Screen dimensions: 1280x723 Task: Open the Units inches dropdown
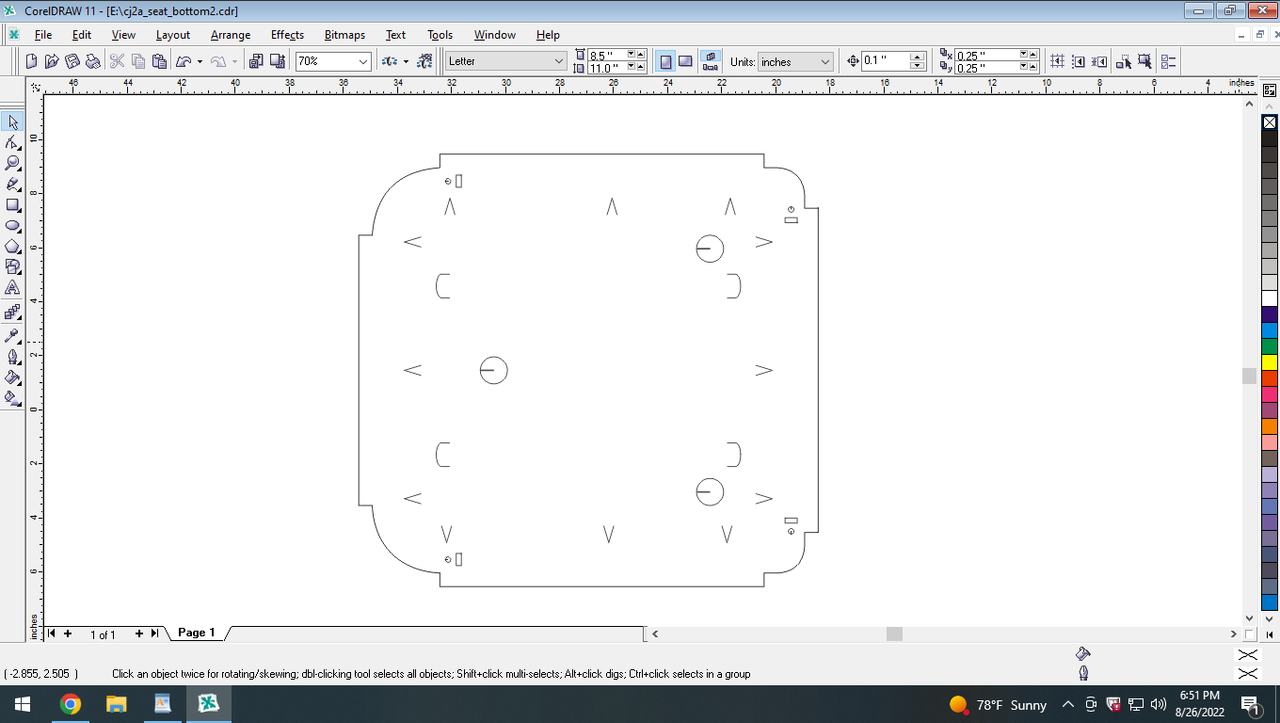826,61
